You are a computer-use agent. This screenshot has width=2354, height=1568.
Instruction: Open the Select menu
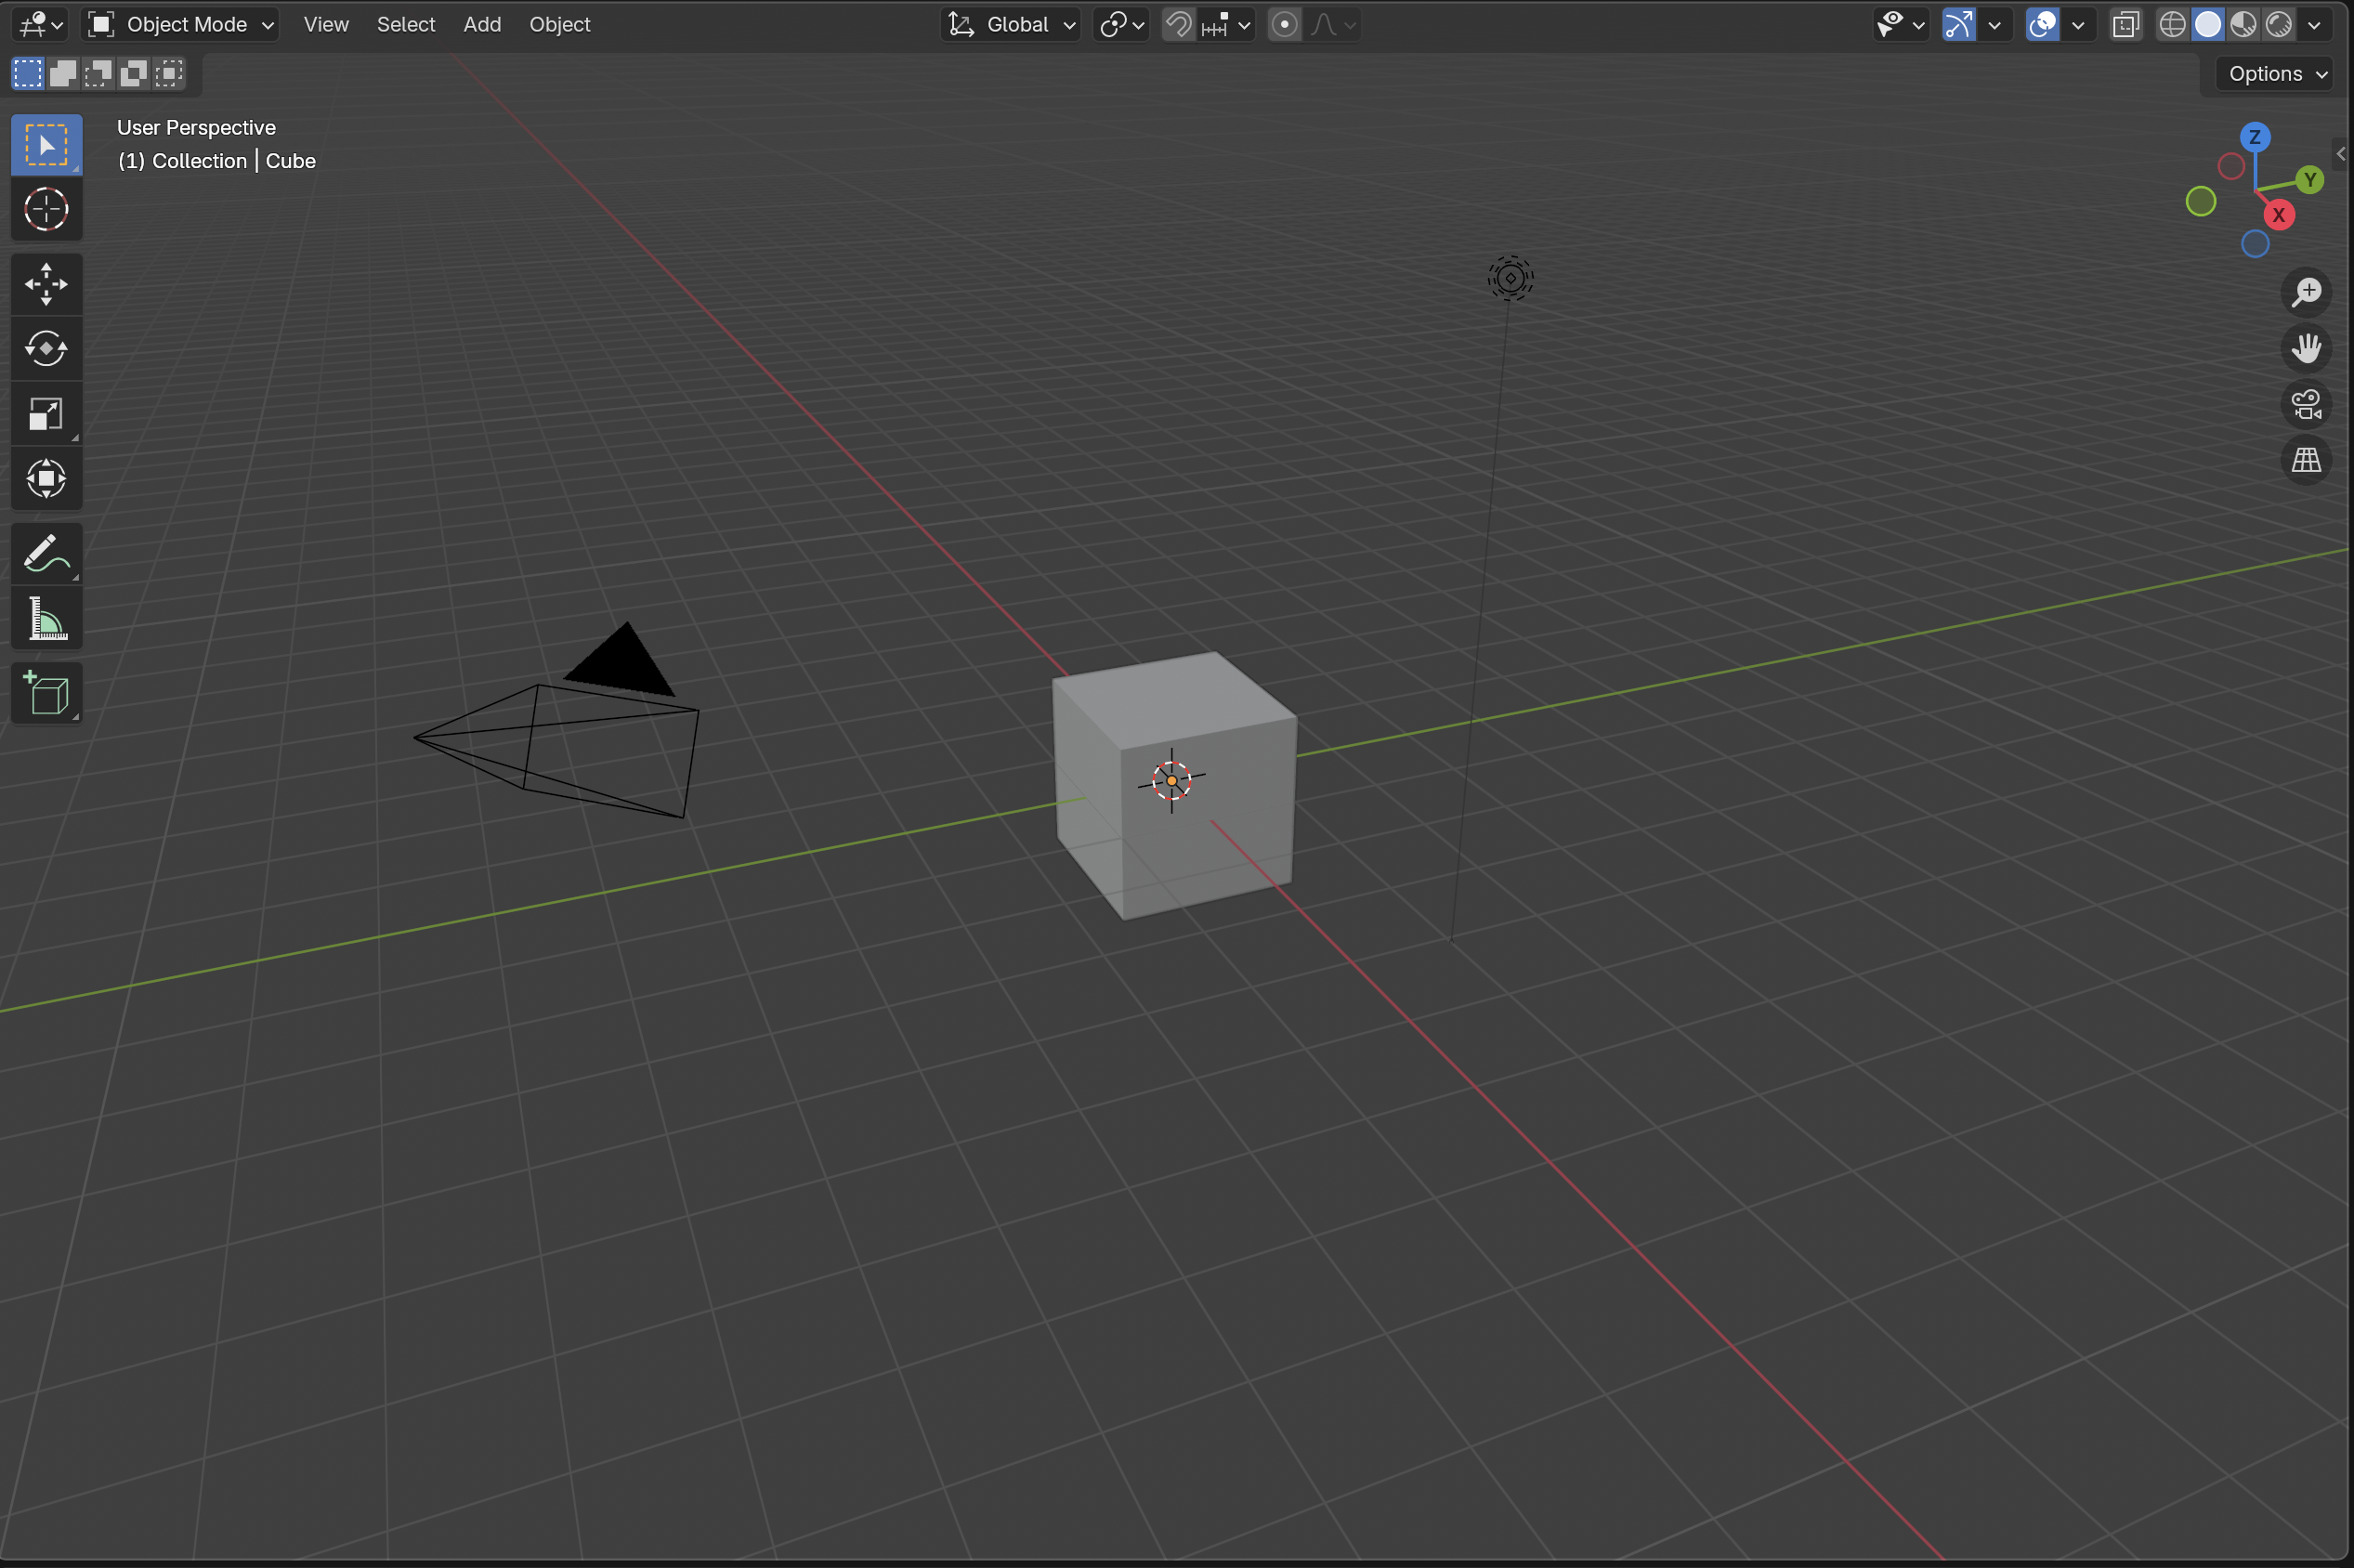(x=405, y=24)
